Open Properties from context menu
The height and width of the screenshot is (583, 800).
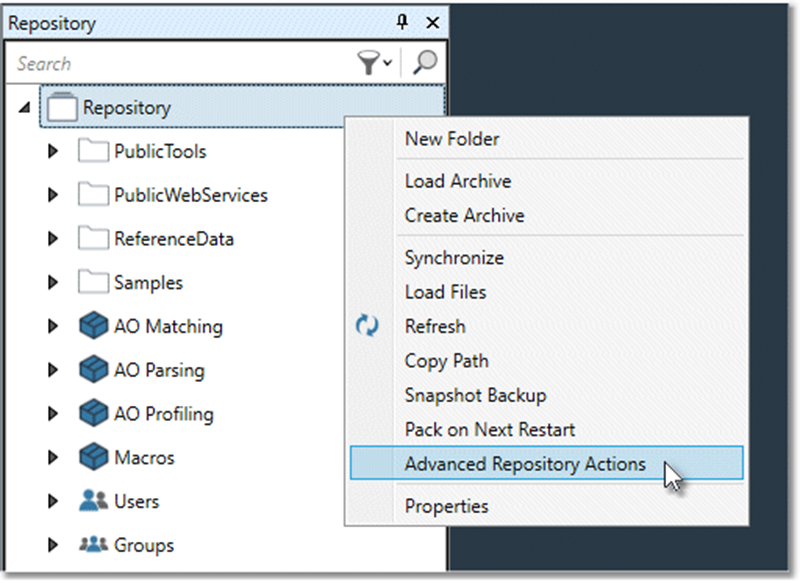(x=446, y=506)
